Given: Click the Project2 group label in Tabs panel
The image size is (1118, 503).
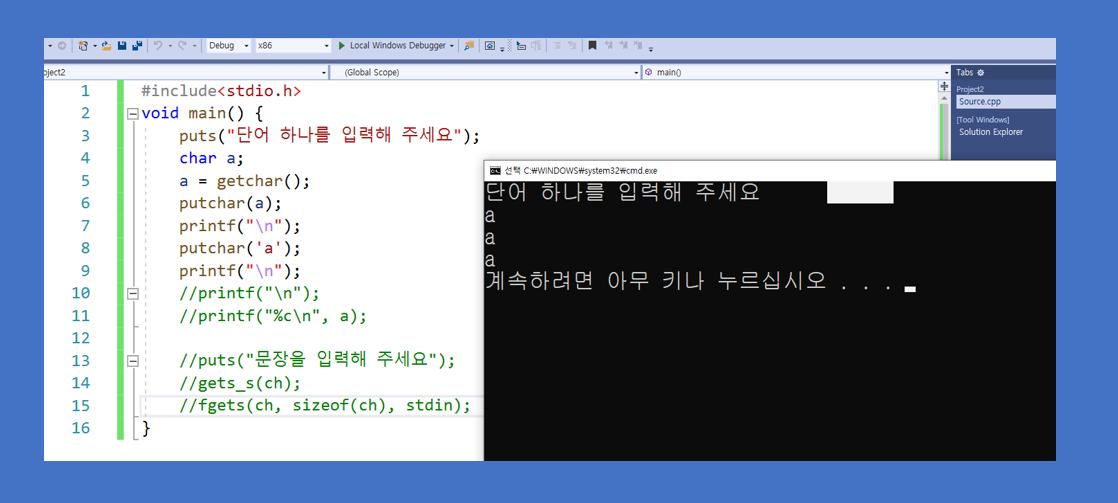Looking at the screenshot, I should coord(970,89).
